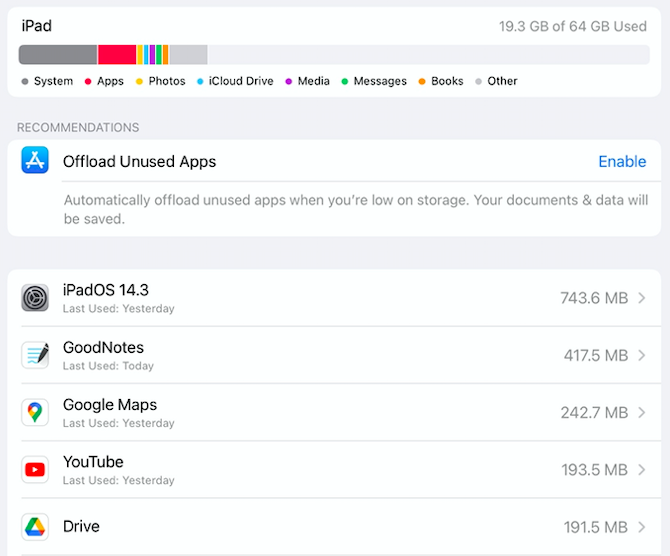670x556 pixels.
Task: Click the Apps legend red dot
Action: tap(88, 81)
